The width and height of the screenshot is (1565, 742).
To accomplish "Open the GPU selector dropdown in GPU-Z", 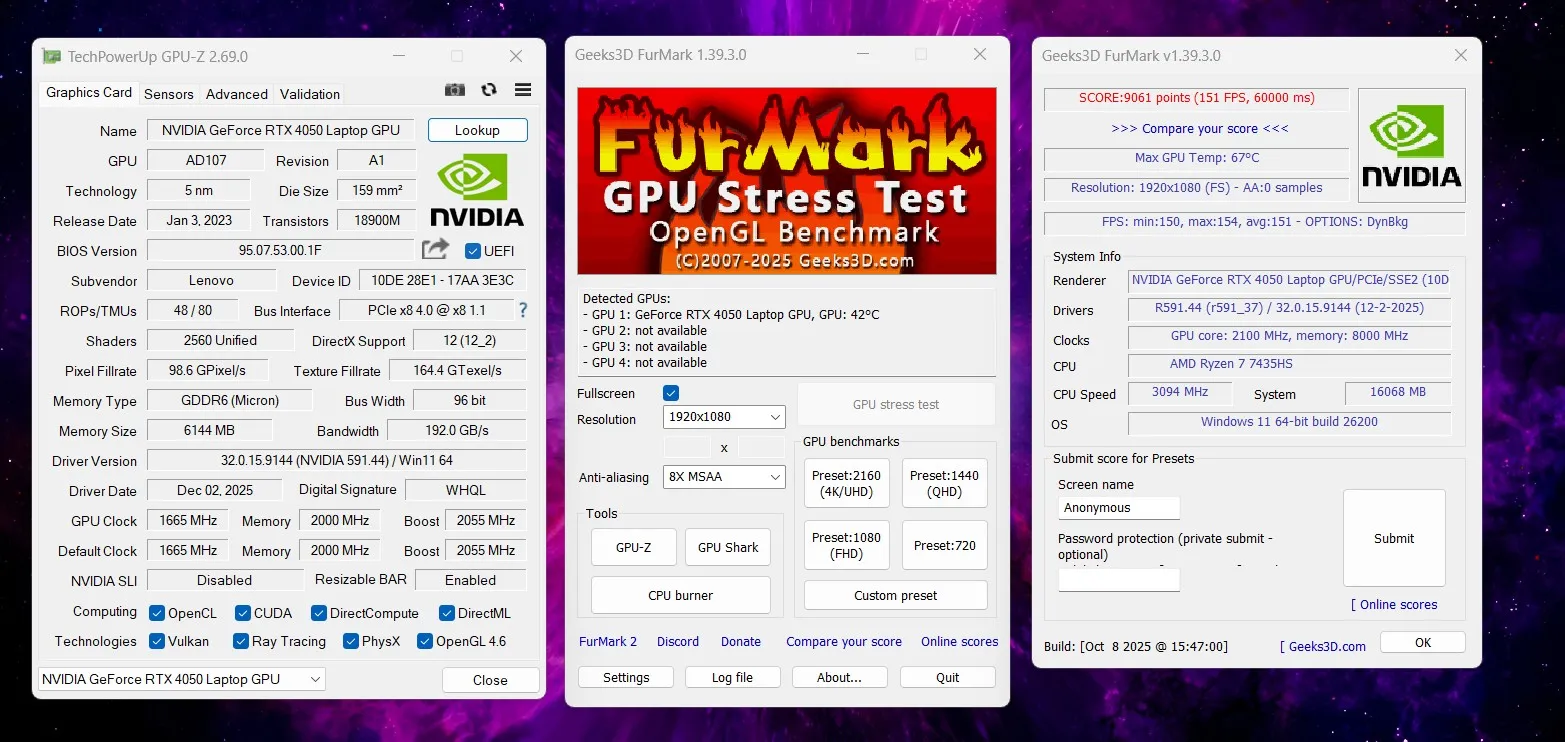I will point(182,679).
